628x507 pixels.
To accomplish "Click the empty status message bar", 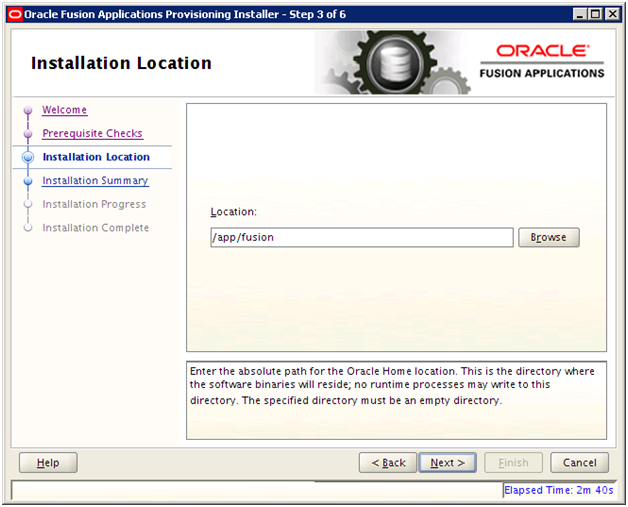I will (257, 490).
